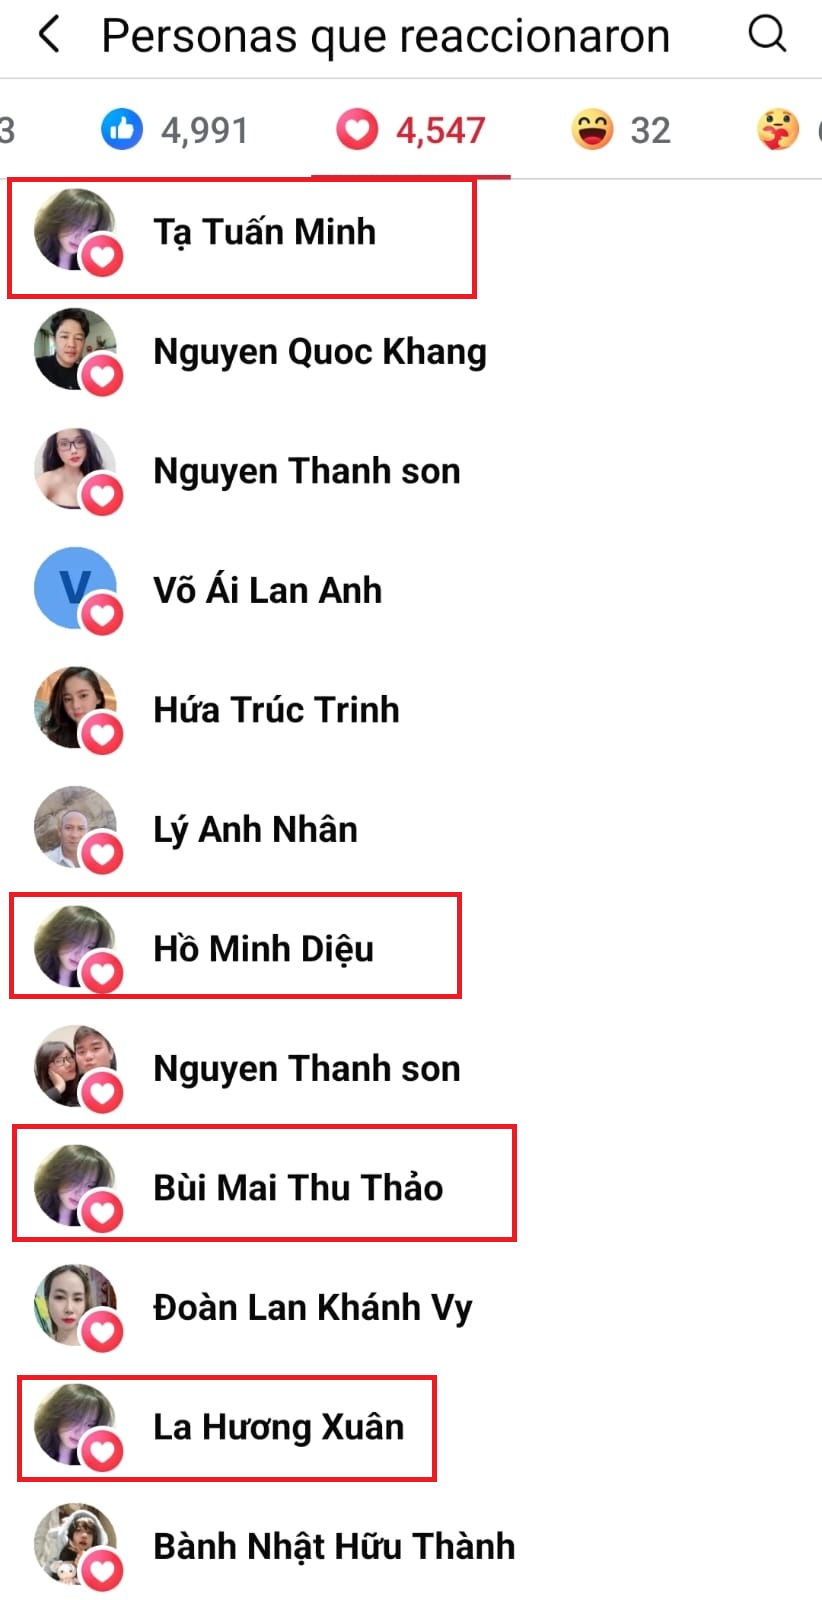Screen dimensions: 822x1600
Task: Select the Care hug emoji icon
Action: [x=778, y=130]
